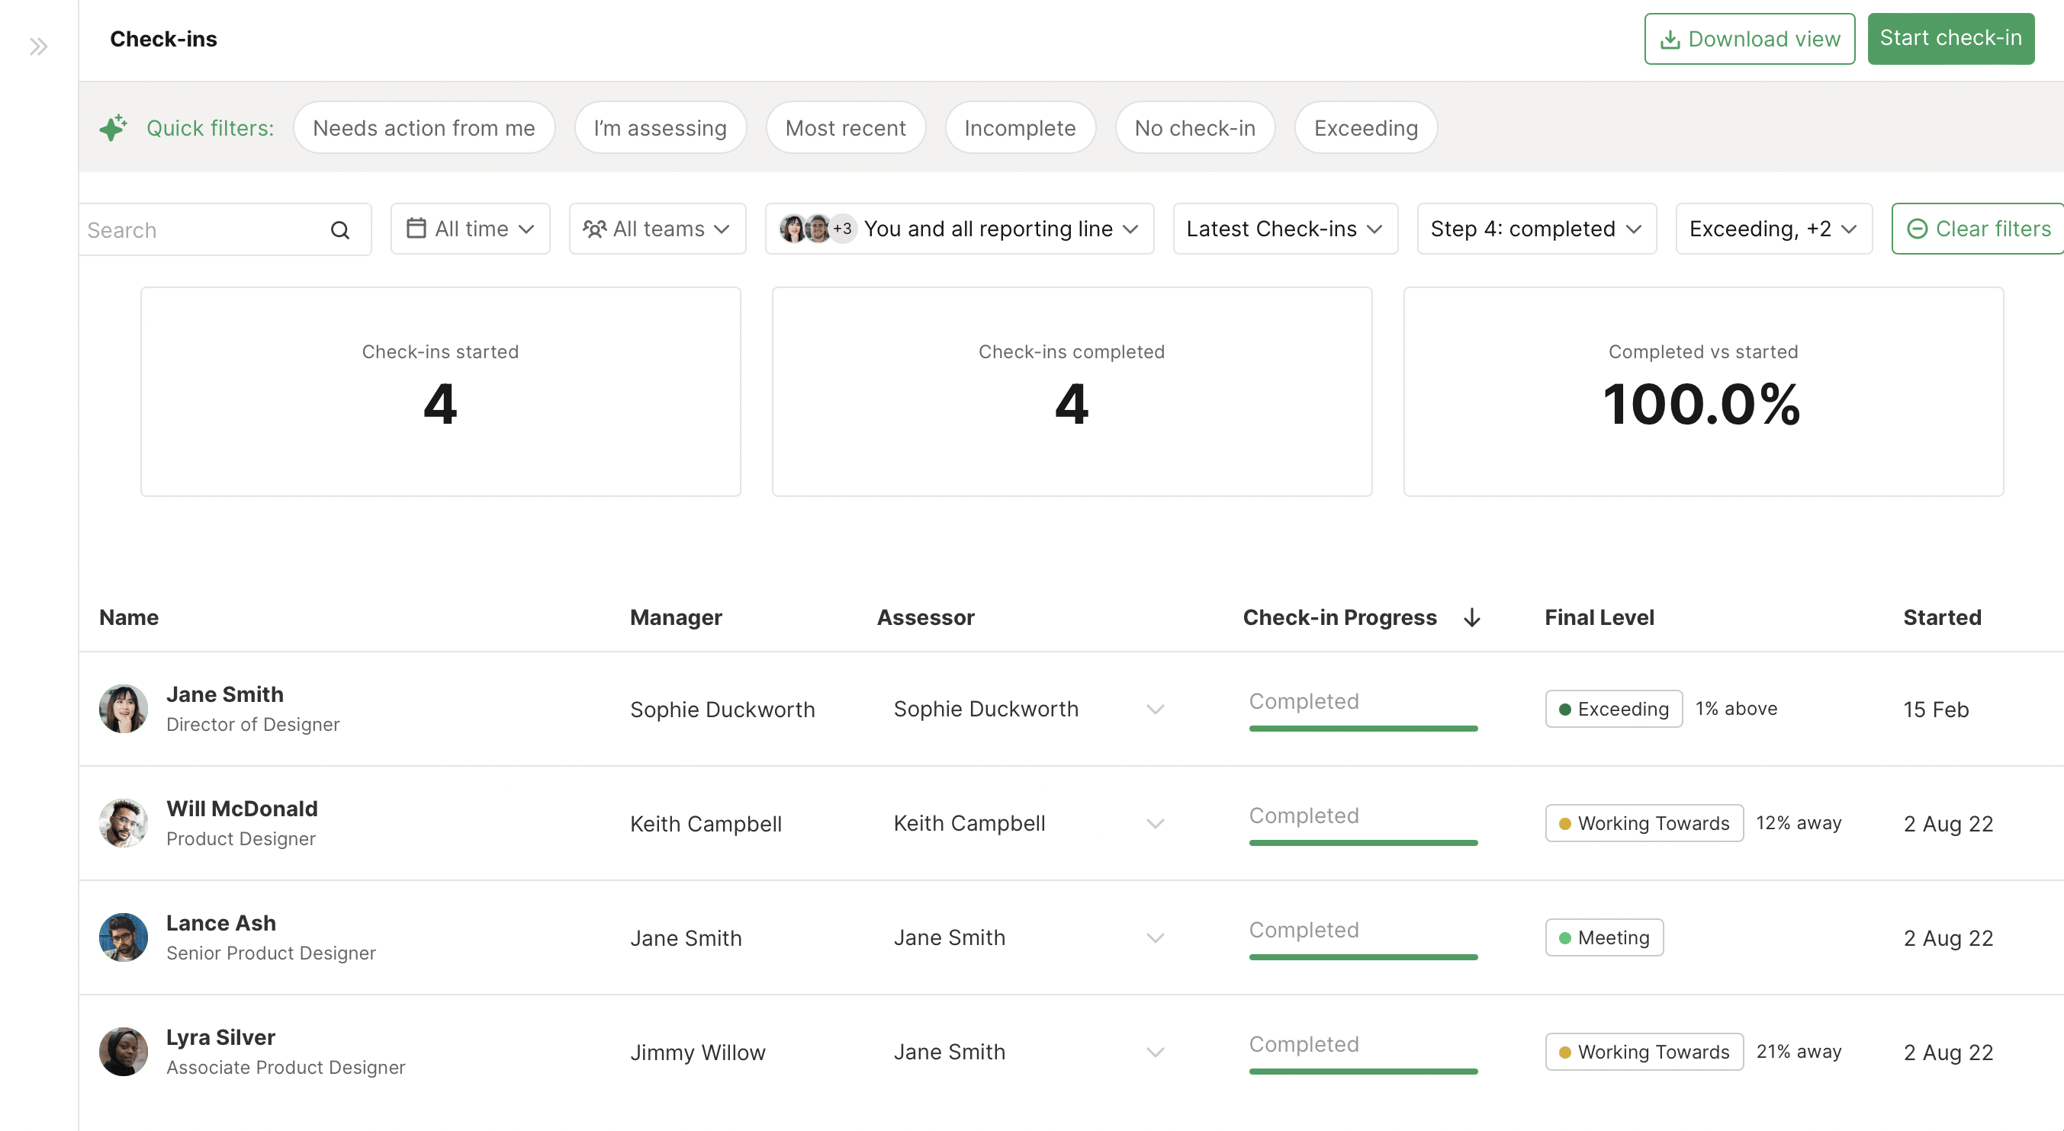Viewport: 2064px width, 1131px height.
Task: Click the search magnifier icon
Action: pyautogui.click(x=340, y=230)
